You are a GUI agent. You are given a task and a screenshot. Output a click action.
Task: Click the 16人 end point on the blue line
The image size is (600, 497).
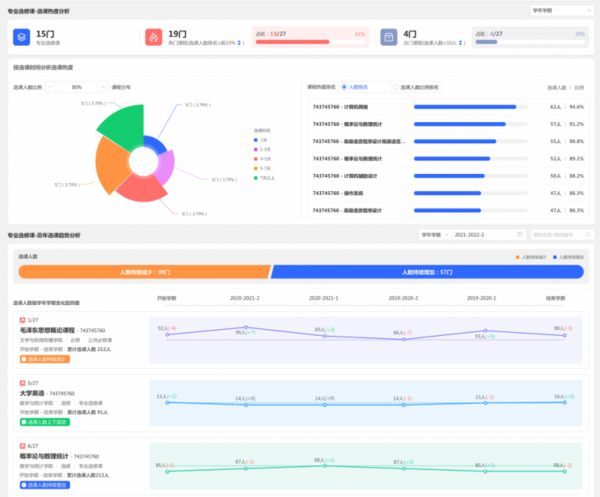564,402
